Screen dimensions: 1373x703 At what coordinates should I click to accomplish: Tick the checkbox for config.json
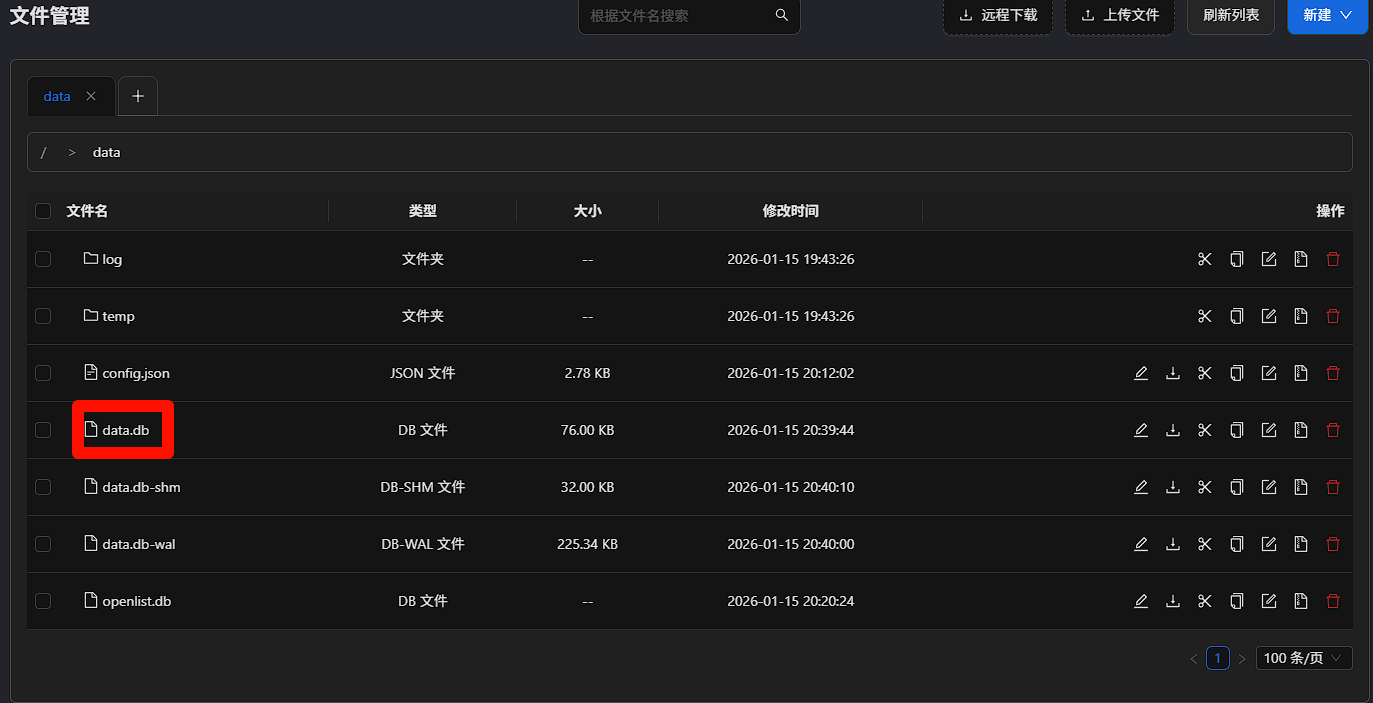point(43,373)
